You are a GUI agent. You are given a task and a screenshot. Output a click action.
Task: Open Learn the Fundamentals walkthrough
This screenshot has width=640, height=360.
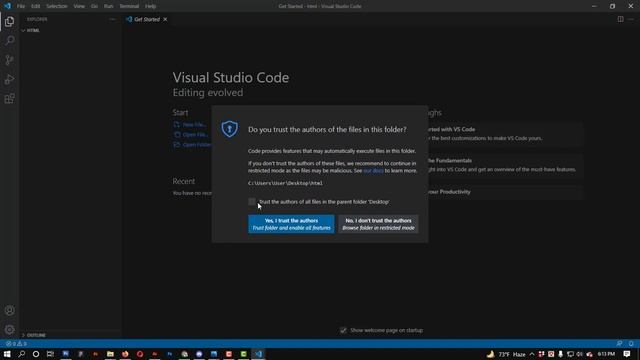pyautogui.click(x=505, y=165)
